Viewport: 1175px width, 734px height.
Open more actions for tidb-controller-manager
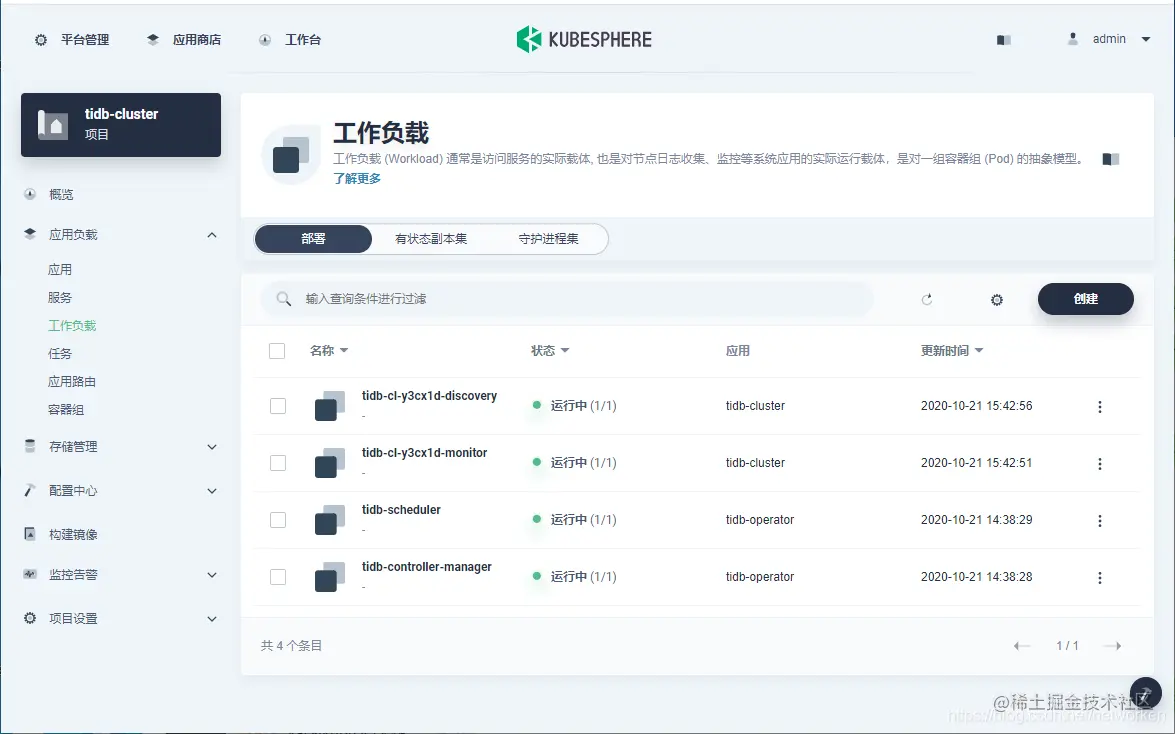pos(1099,577)
